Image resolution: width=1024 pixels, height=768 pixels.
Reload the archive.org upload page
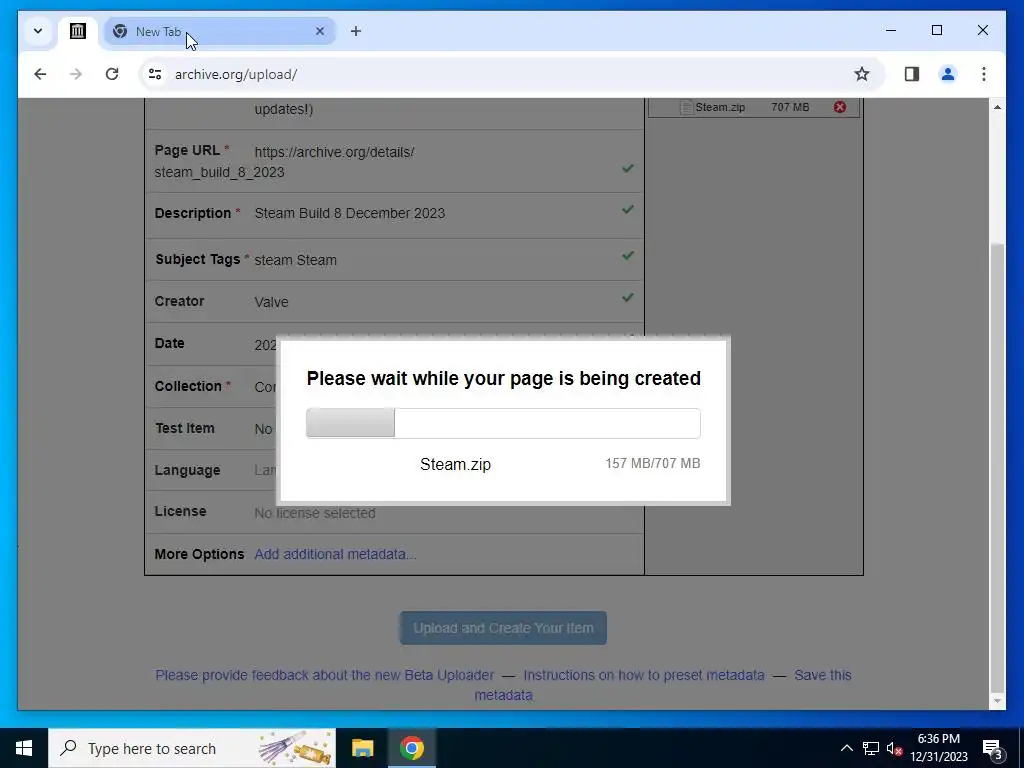112,74
